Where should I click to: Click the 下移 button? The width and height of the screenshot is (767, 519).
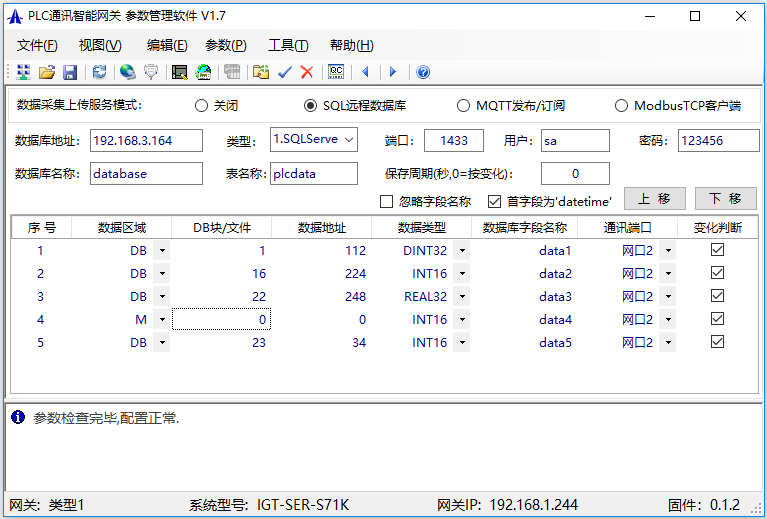pos(725,199)
